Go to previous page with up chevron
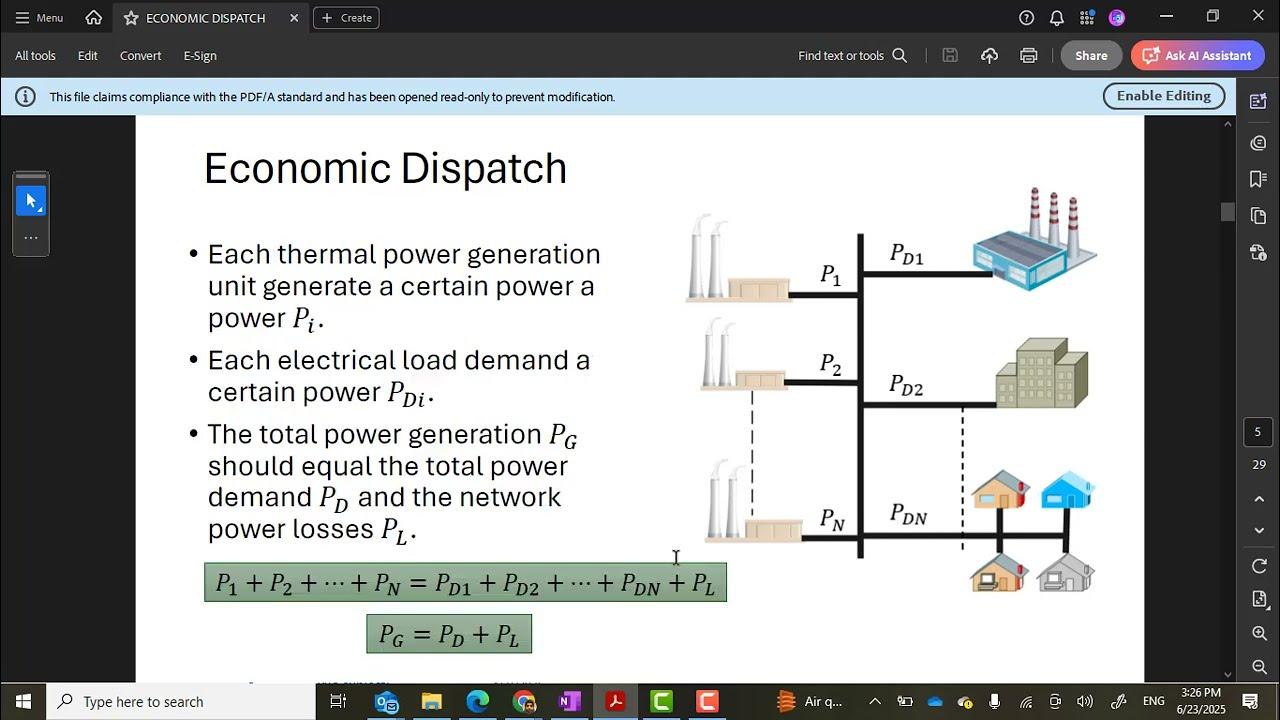The width and height of the screenshot is (1280, 720). click(1259, 499)
